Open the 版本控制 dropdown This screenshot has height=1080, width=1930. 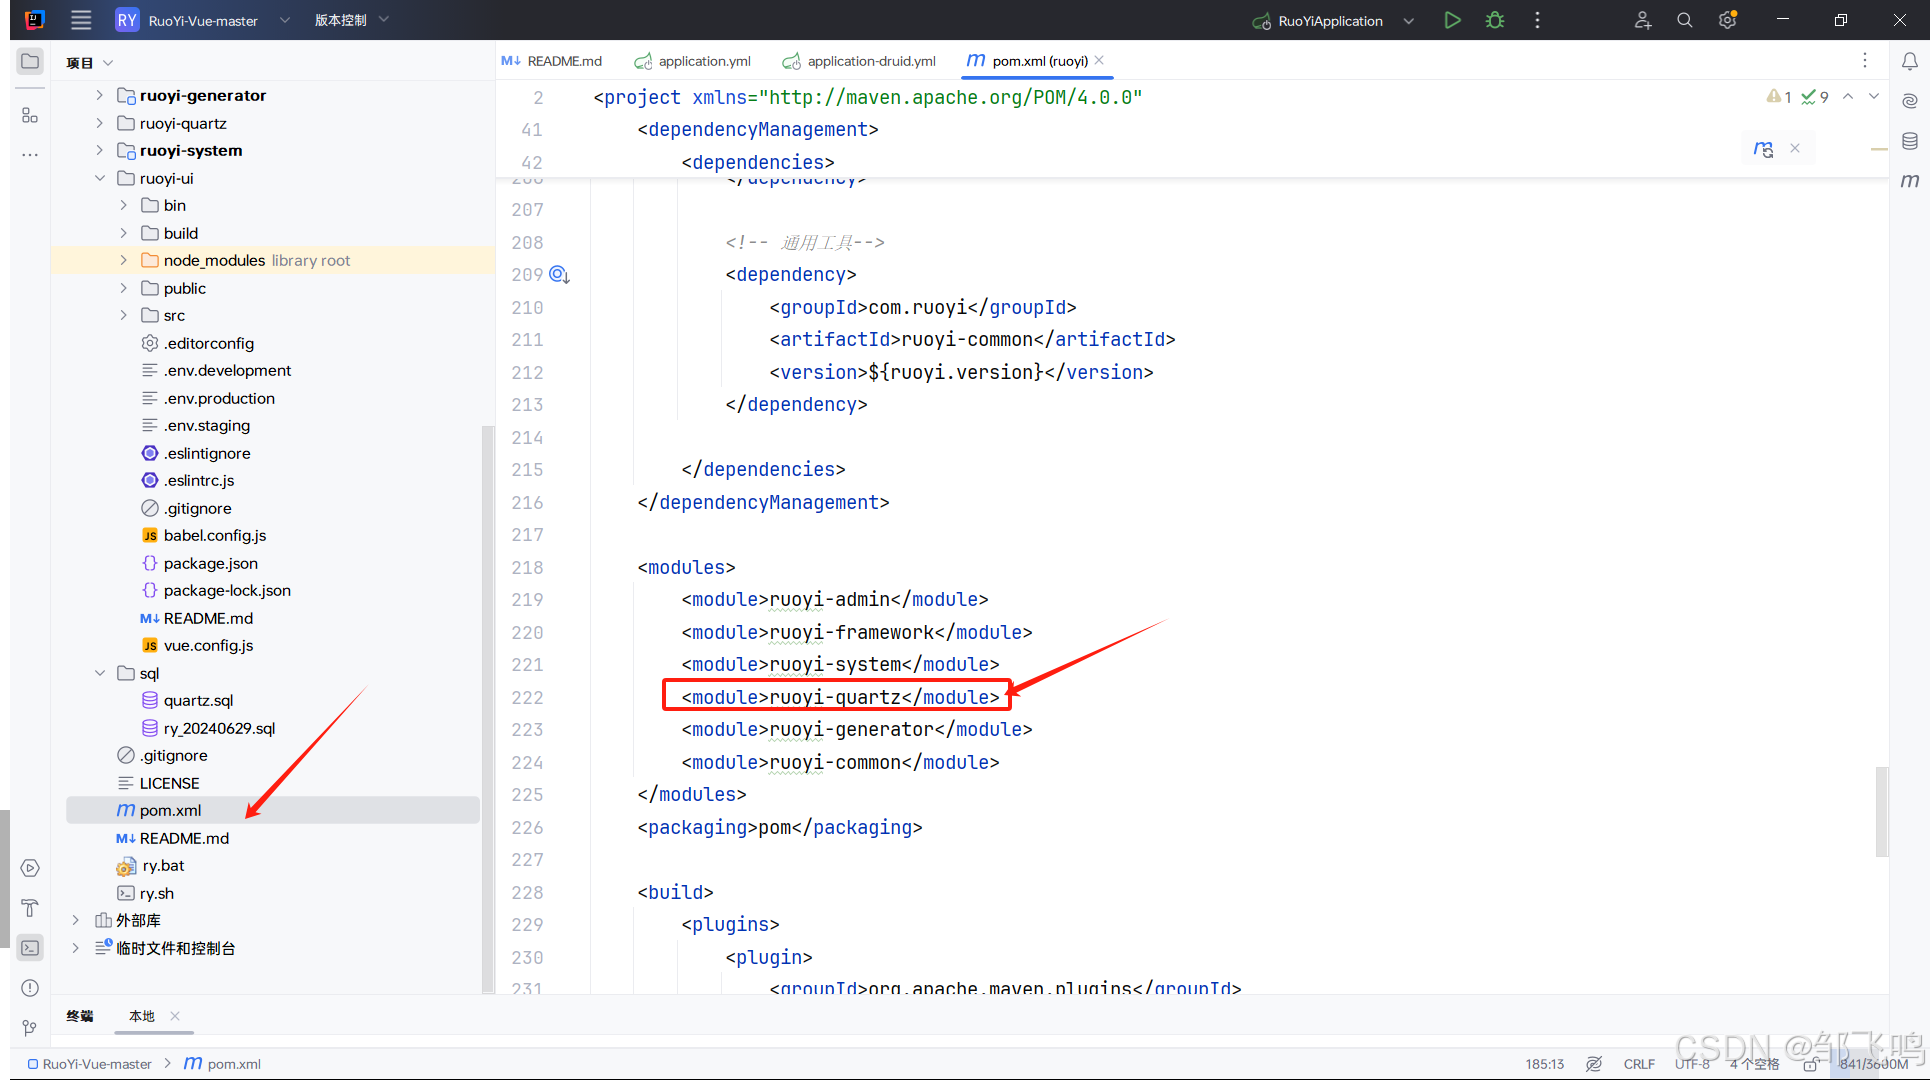point(351,20)
